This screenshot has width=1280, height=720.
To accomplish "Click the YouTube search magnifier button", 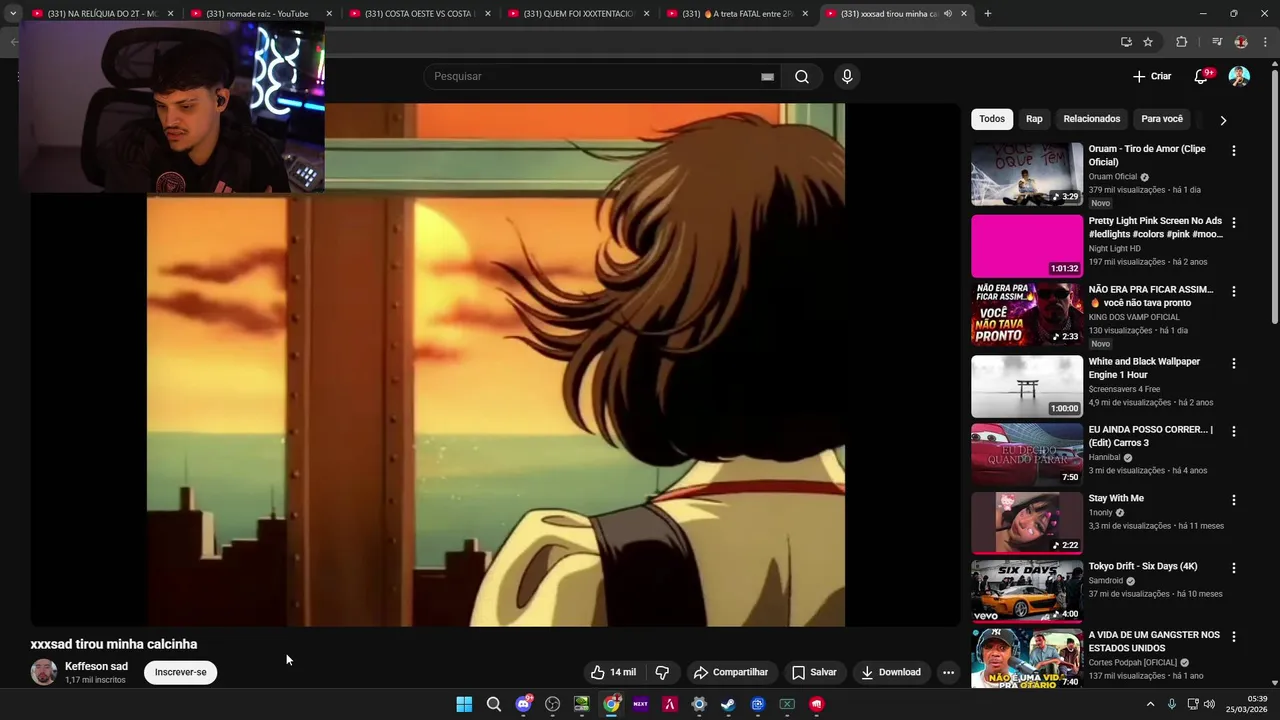I will coord(802,77).
